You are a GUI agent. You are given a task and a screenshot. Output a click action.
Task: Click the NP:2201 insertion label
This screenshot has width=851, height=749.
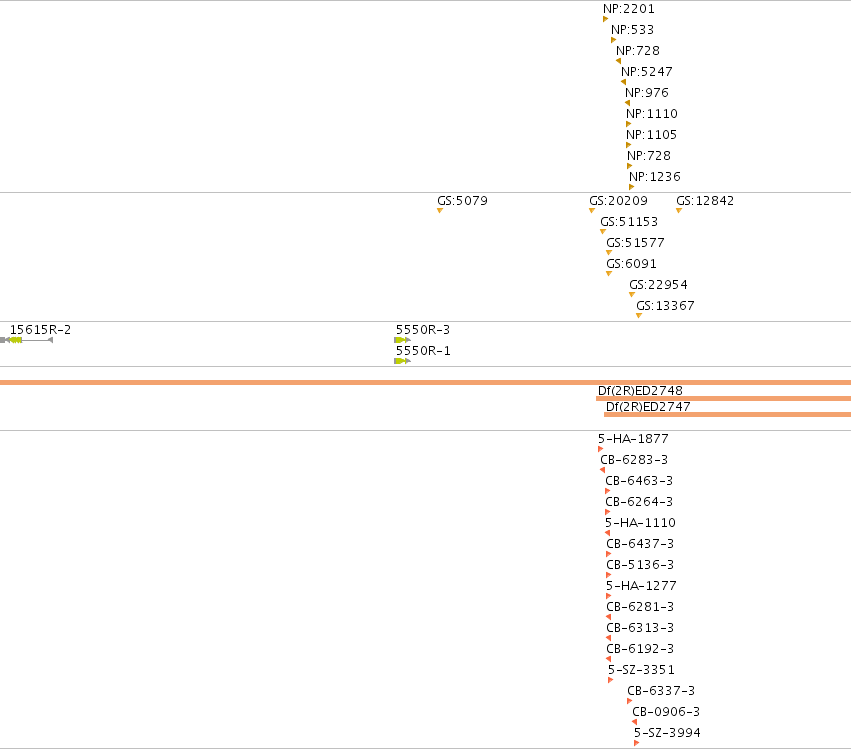(628, 9)
